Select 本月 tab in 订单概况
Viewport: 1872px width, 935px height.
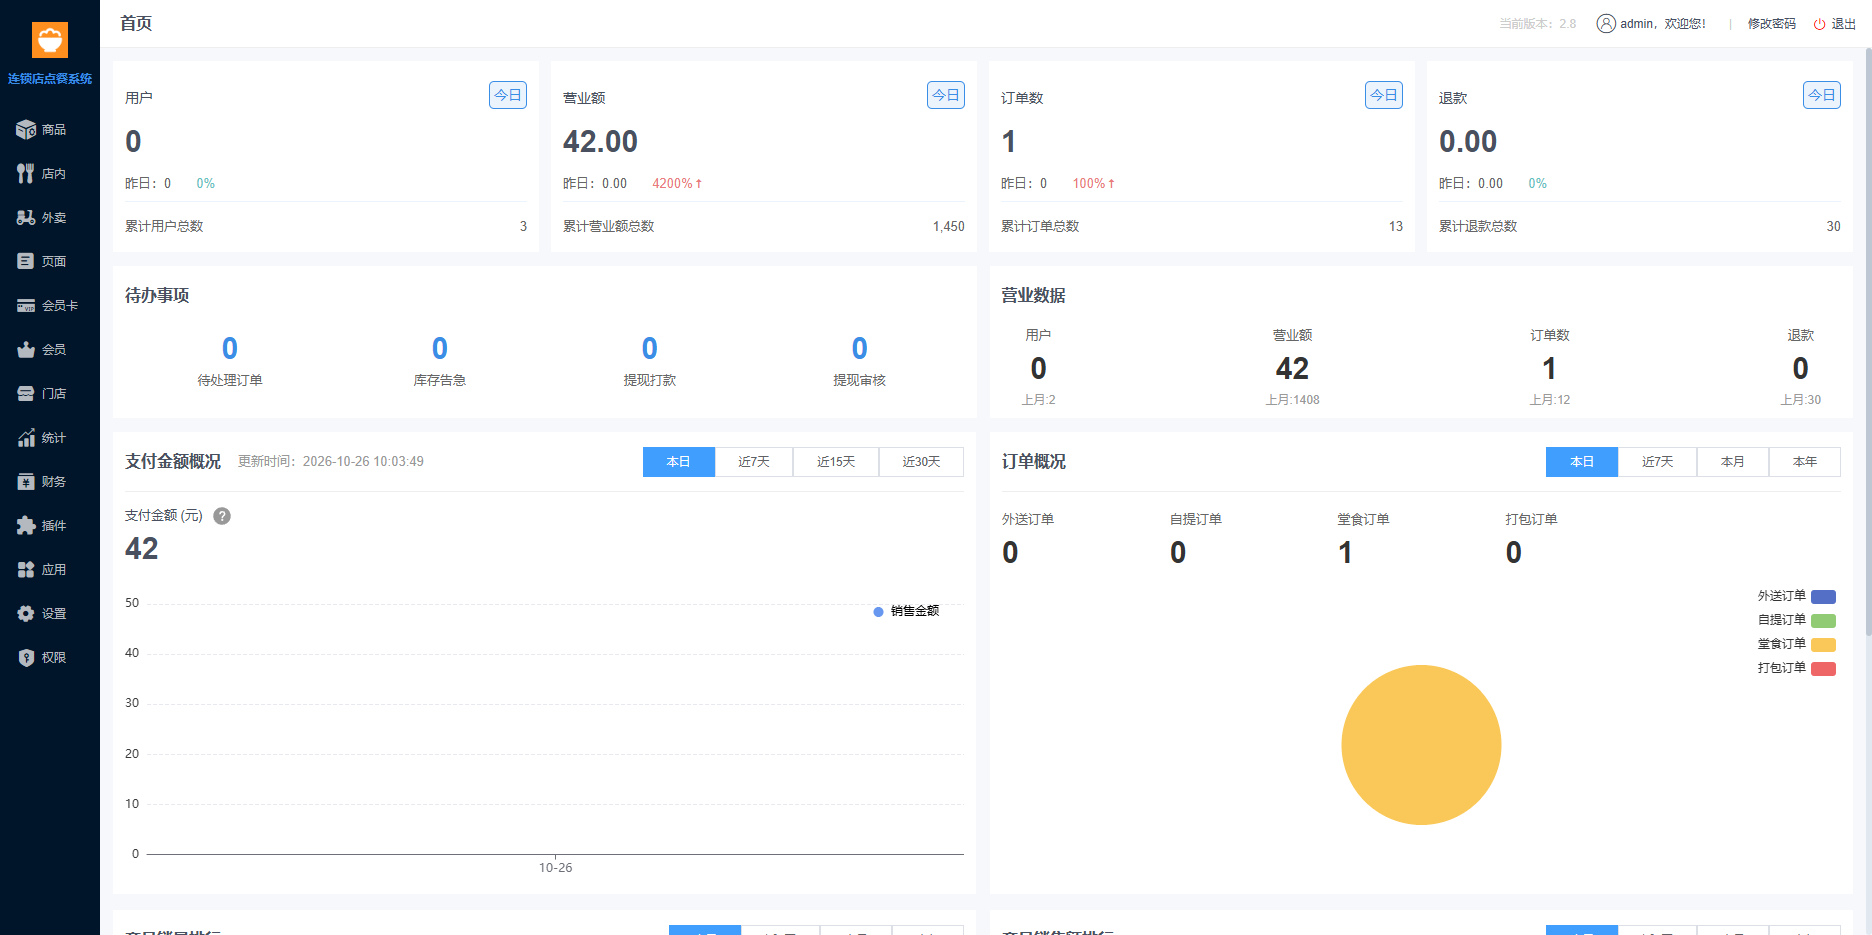tap(1733, 462)
